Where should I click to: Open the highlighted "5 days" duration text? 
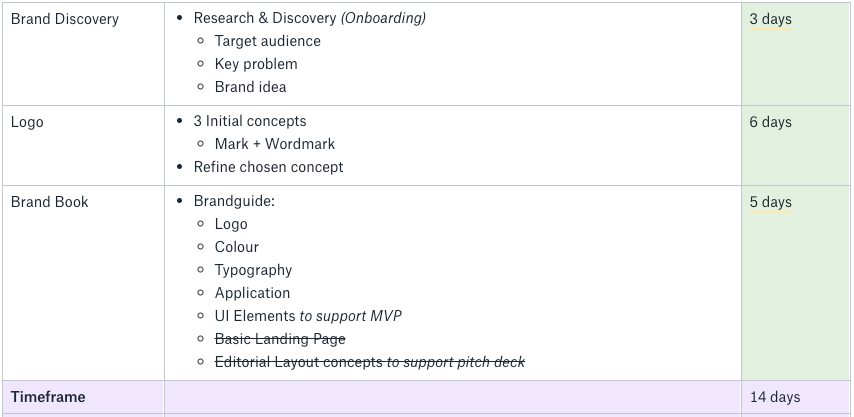770,202
